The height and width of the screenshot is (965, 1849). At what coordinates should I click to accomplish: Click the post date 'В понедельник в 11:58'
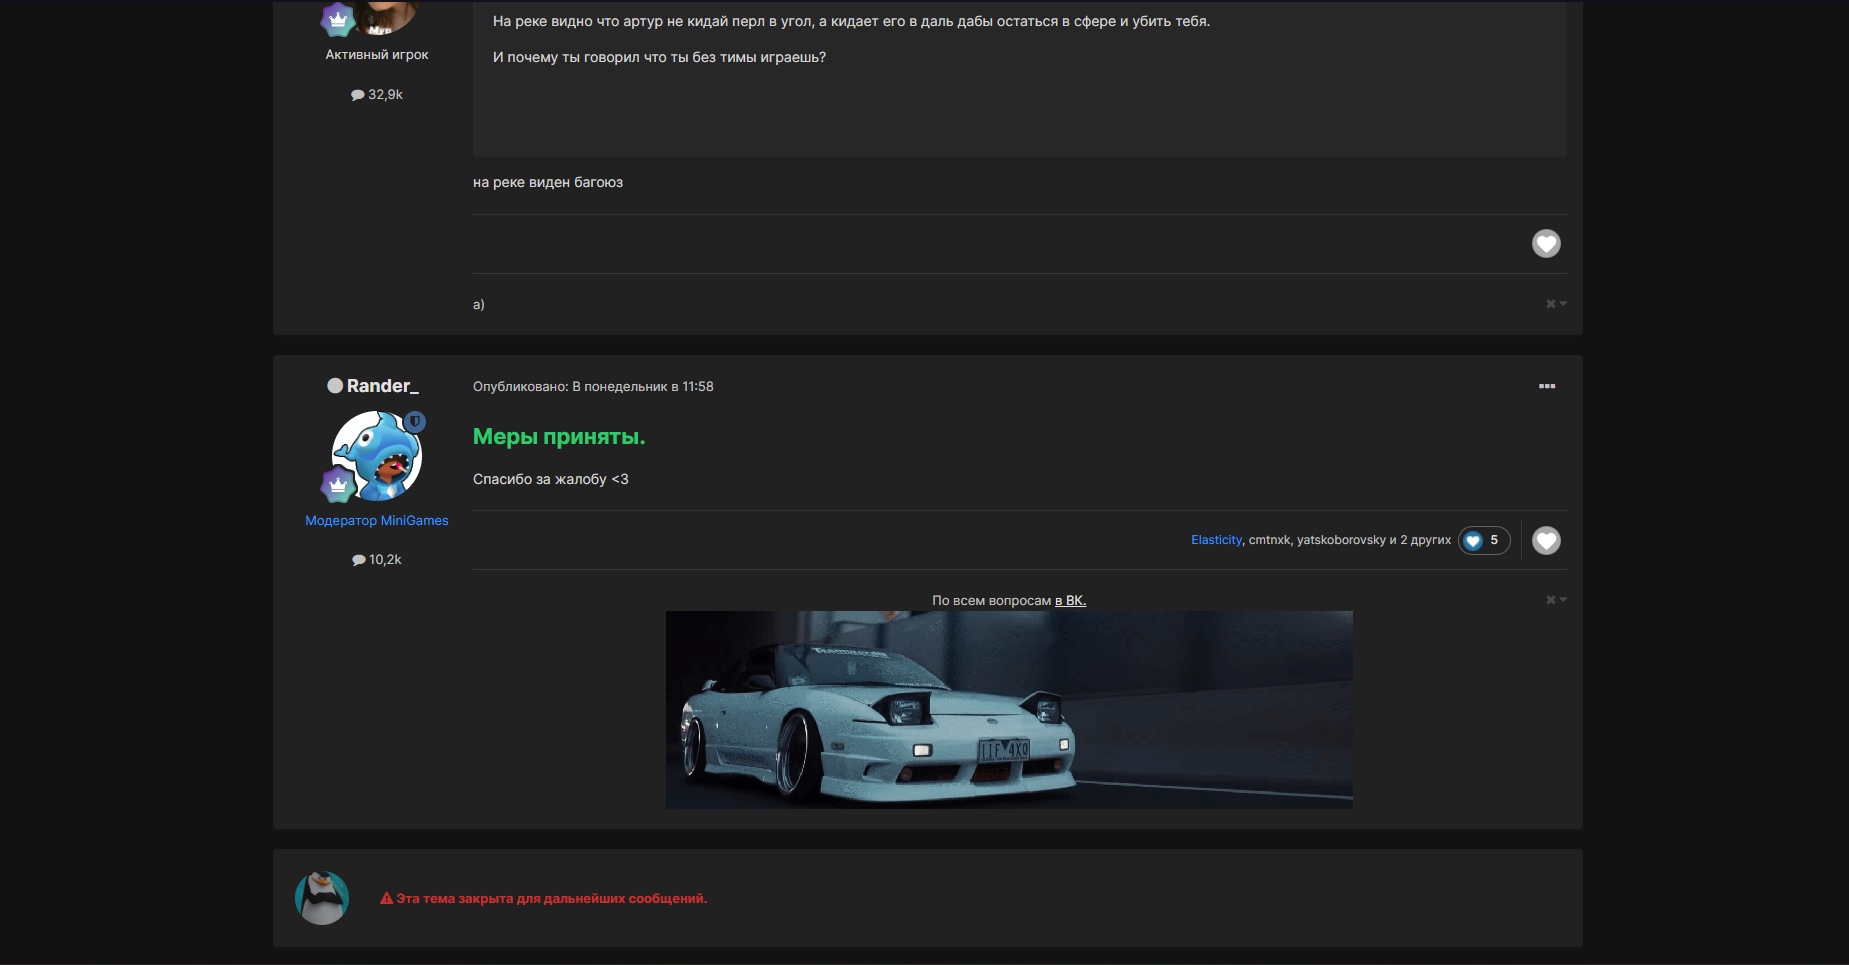pos(648,386)
